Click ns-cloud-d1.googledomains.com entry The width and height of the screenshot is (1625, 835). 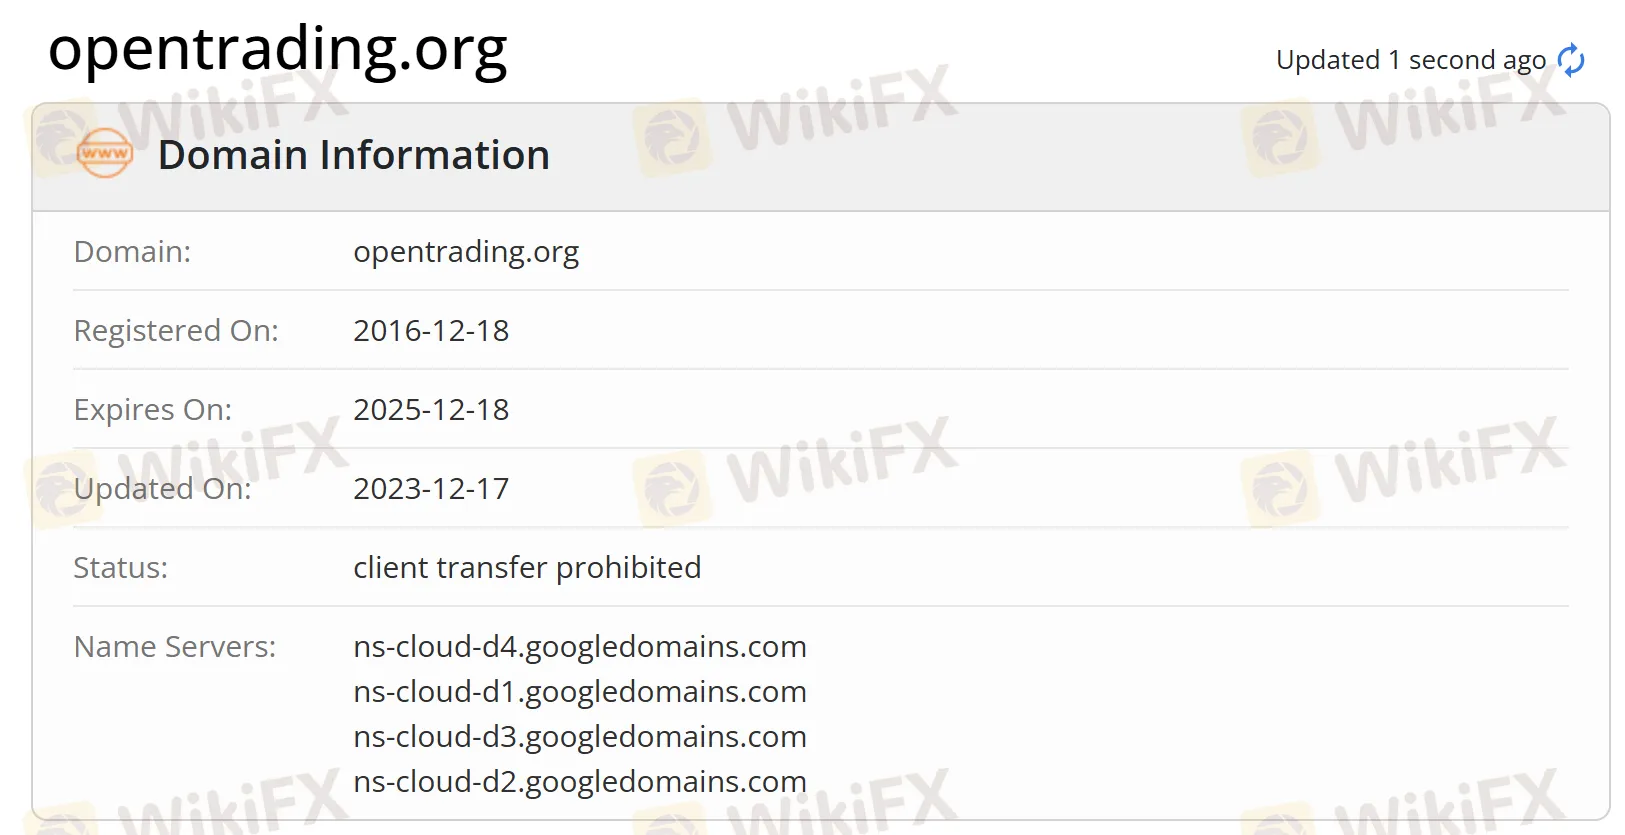click(580, 691)
